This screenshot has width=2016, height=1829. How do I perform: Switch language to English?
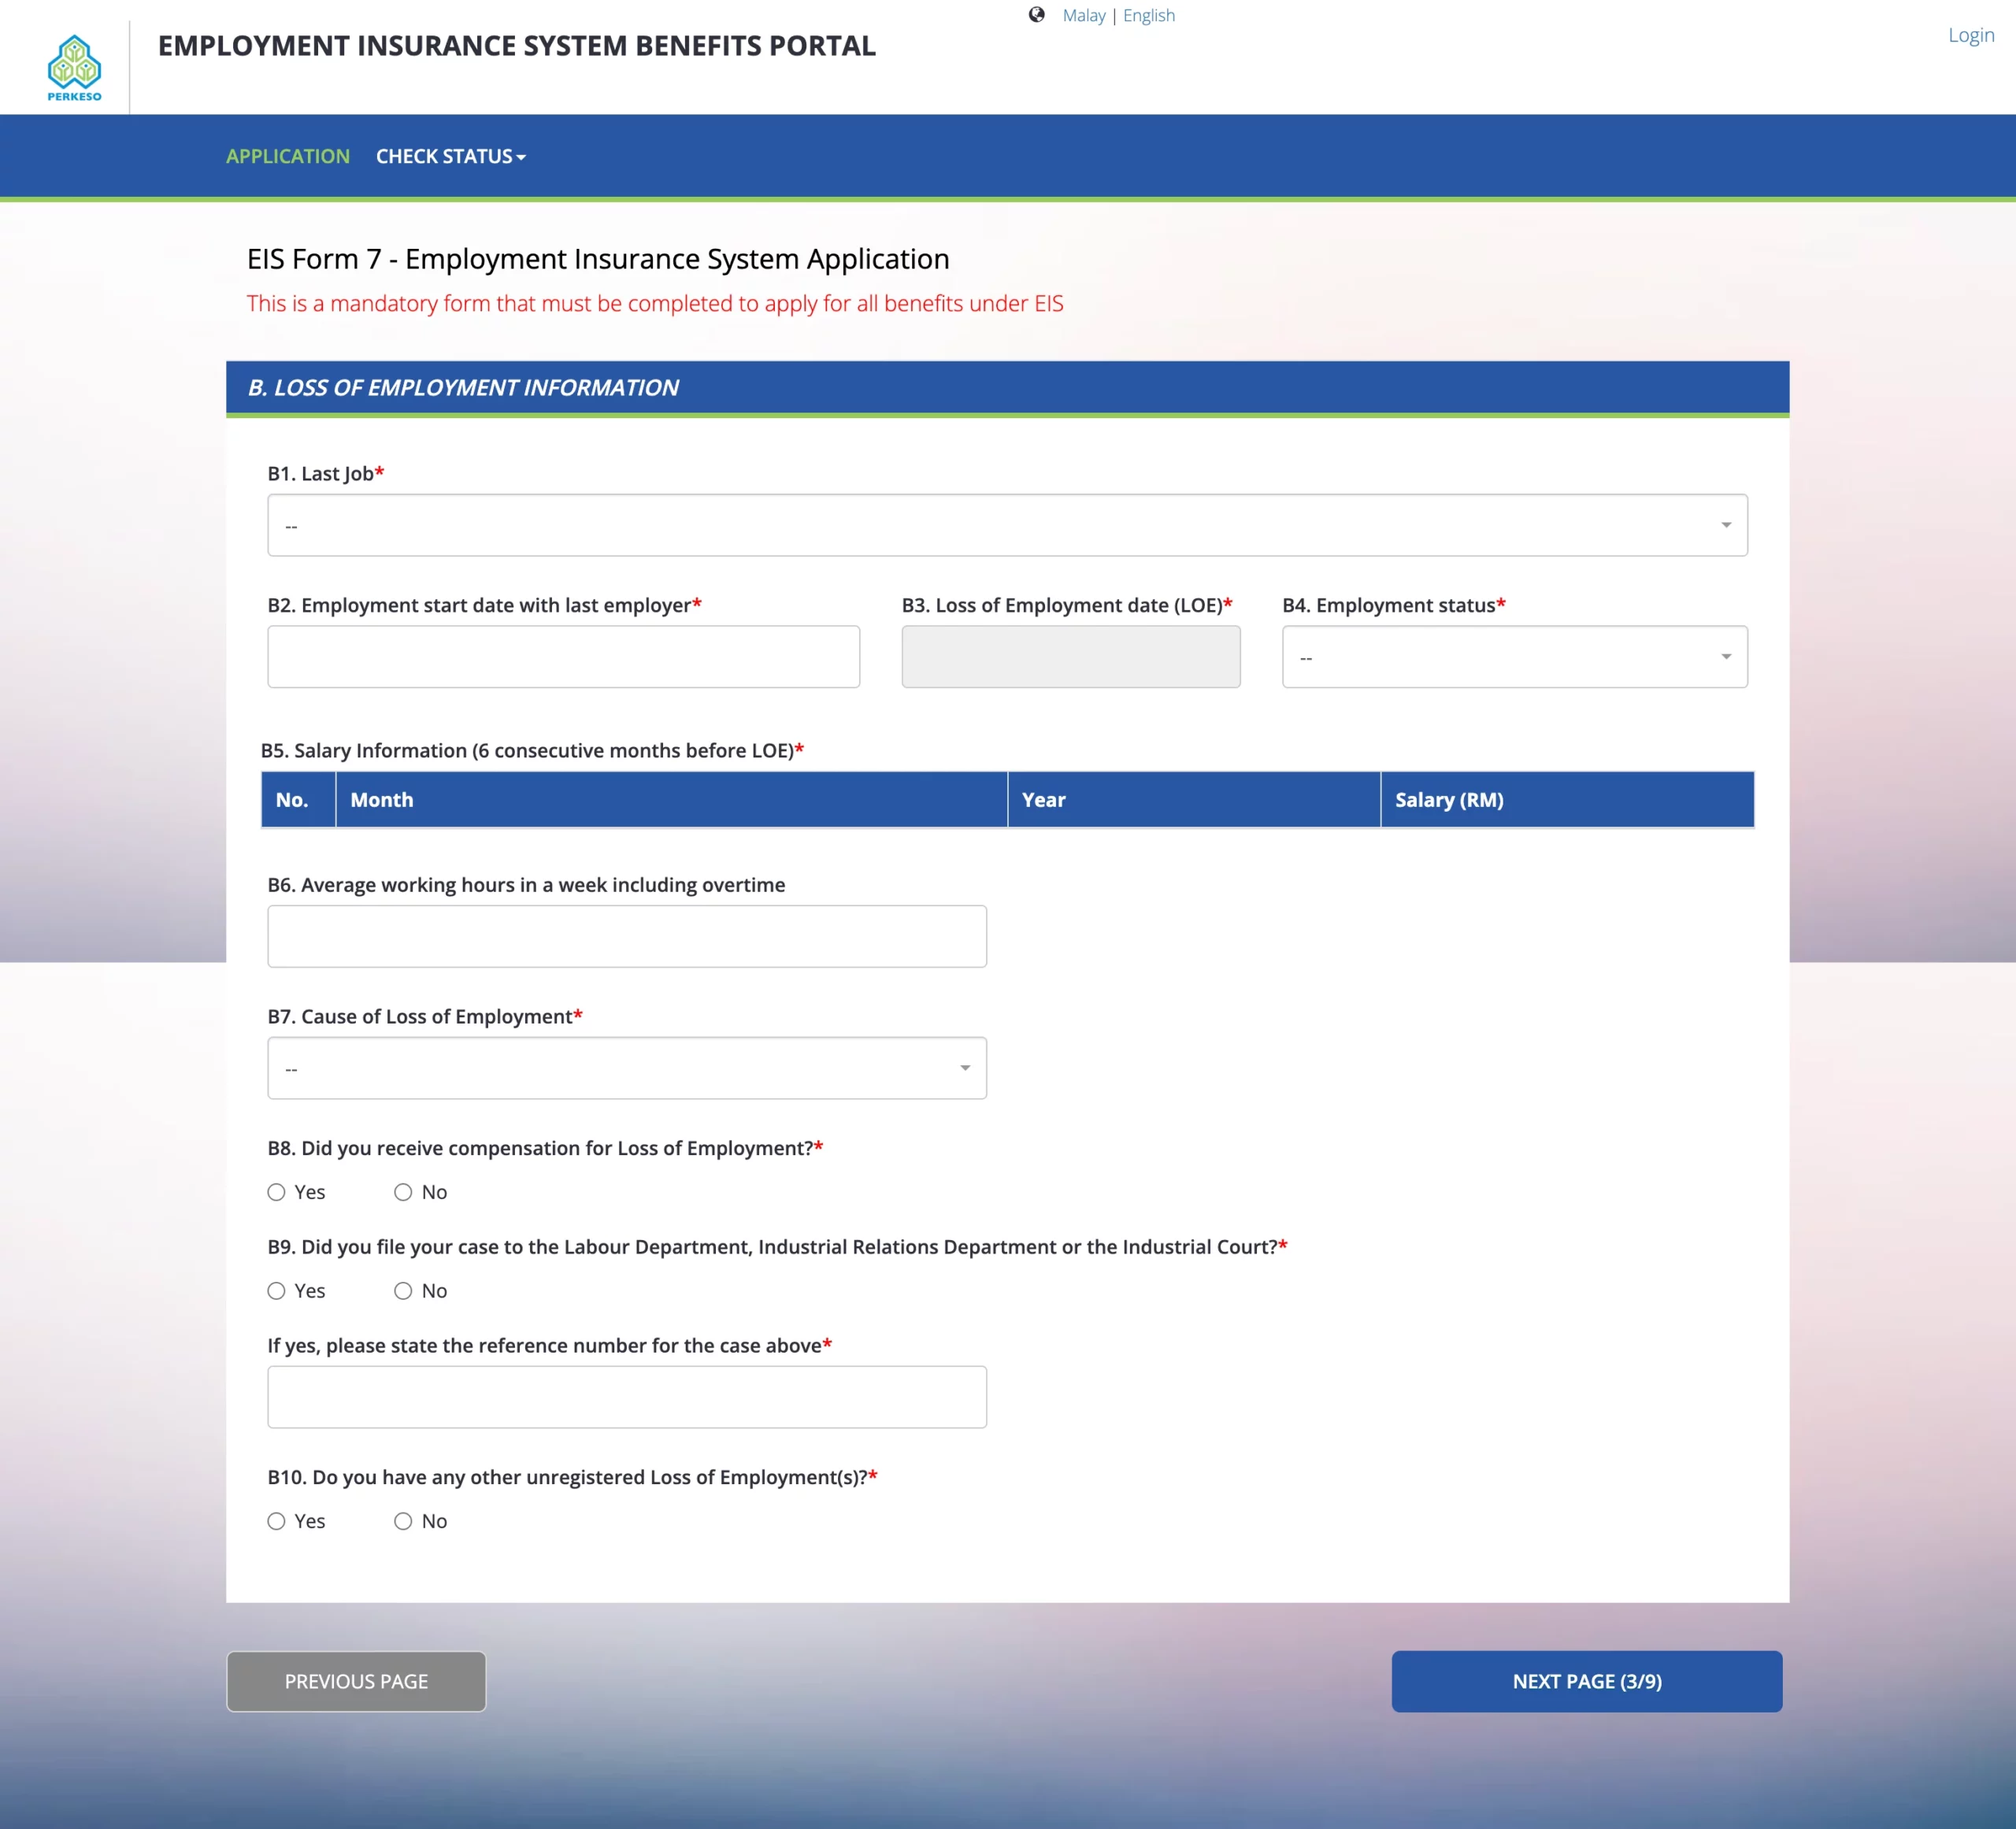tap(1147, 15)
